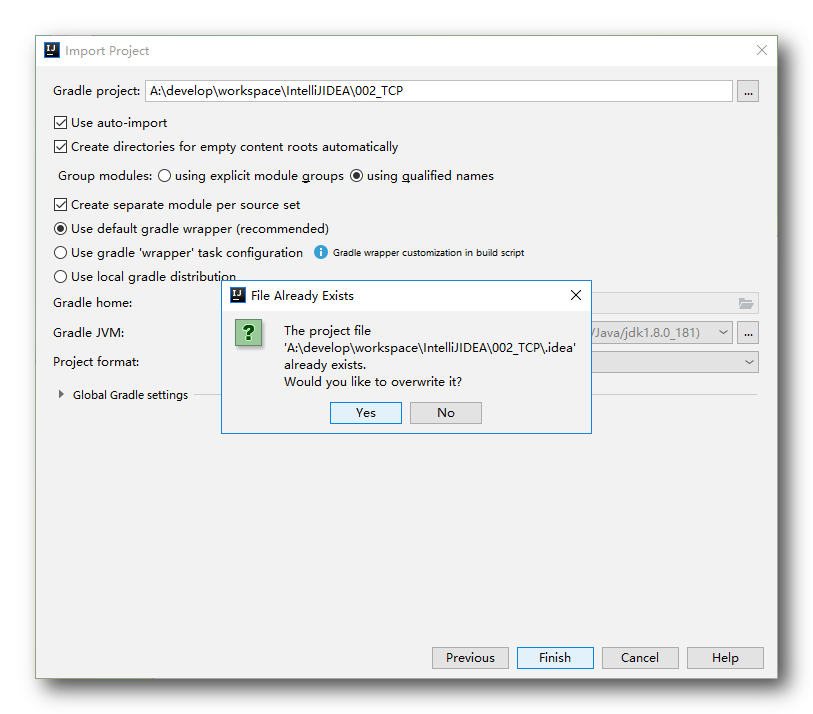Expand Global Gradle settings section

click(x=61, y=395)
